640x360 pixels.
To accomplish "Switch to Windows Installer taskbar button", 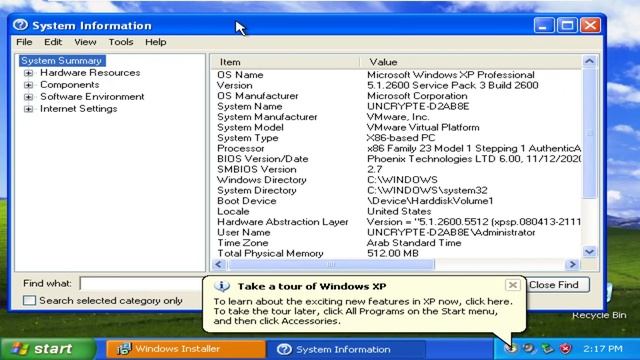I will coord(186,349).
